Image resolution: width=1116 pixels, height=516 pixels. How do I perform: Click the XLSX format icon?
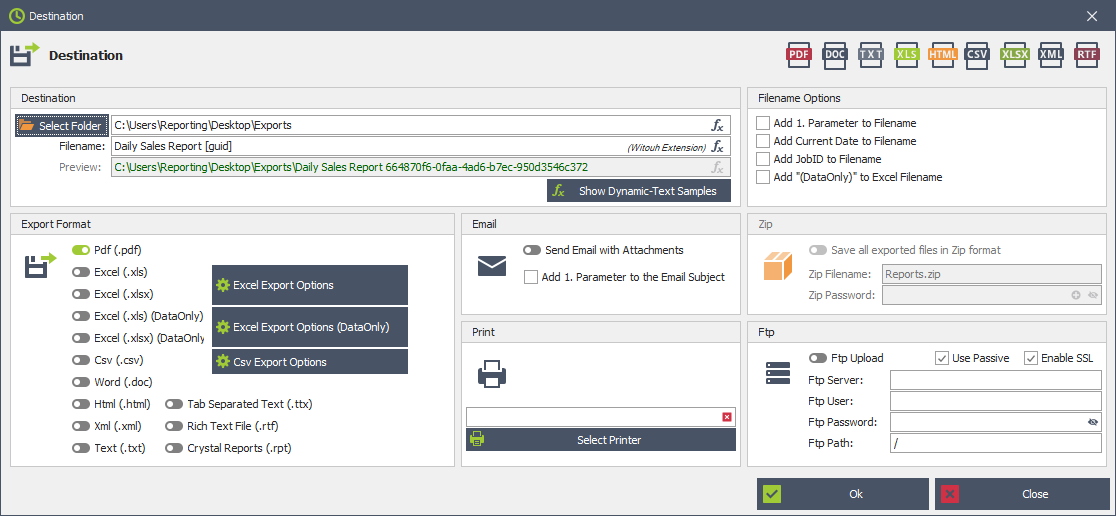point(1014,54)
